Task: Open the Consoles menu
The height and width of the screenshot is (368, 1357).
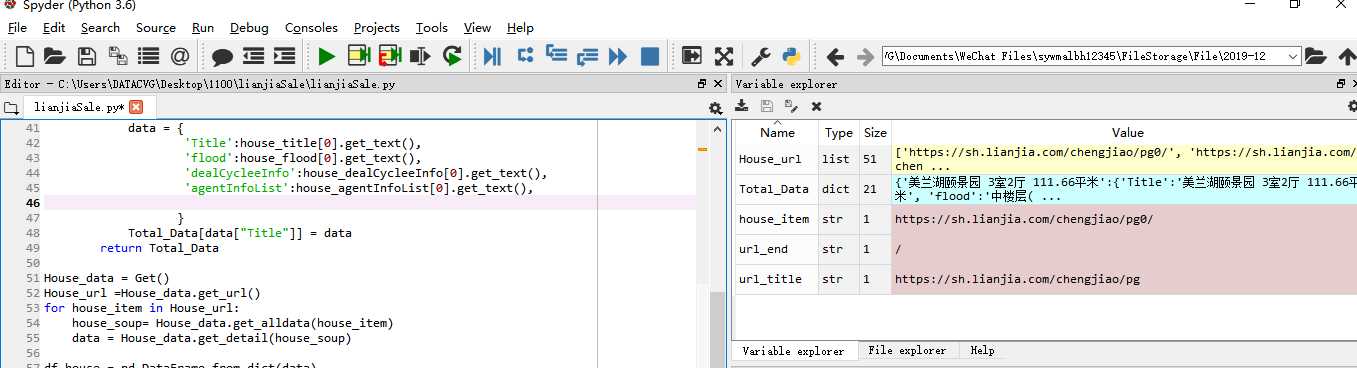Action: (311, 27)
